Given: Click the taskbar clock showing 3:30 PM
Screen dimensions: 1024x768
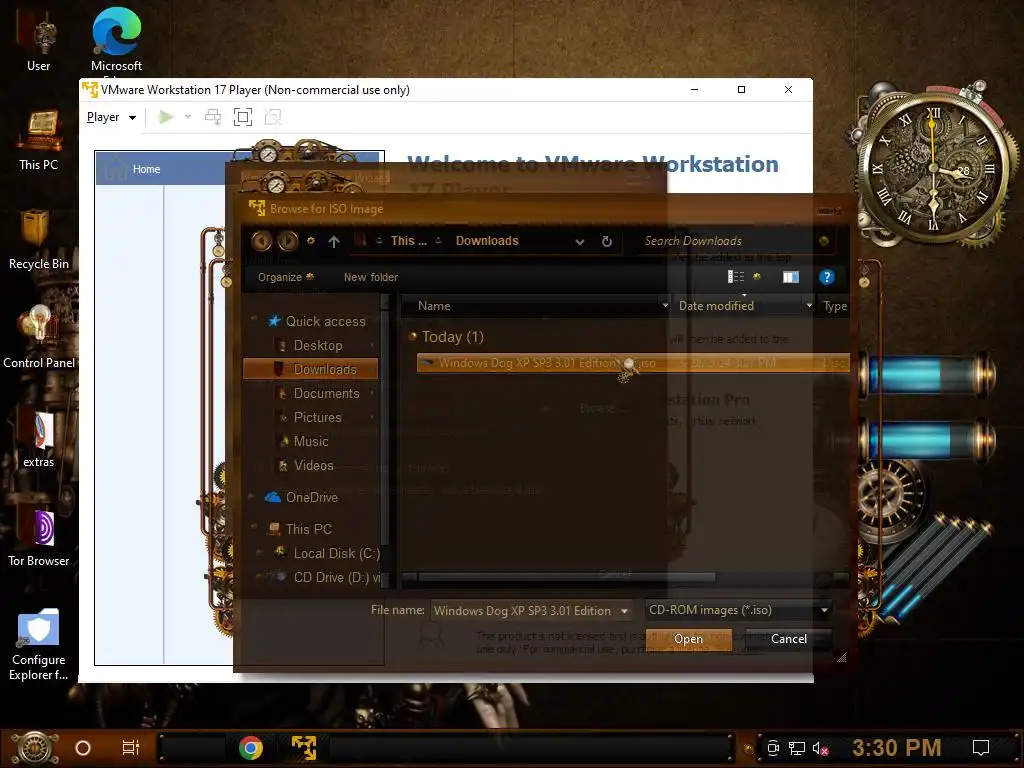Looking at the screenshot, I should pos(897,748).
